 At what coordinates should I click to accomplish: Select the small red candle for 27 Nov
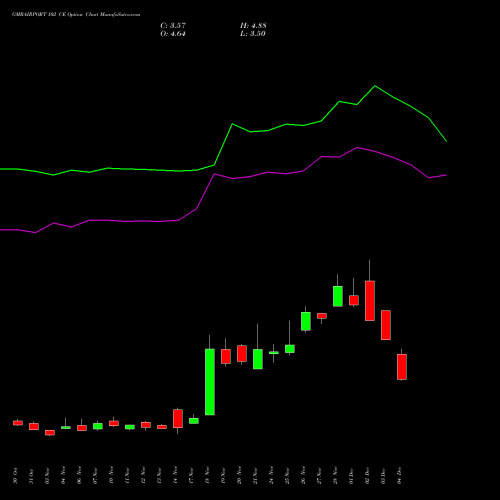pos(322,316)
